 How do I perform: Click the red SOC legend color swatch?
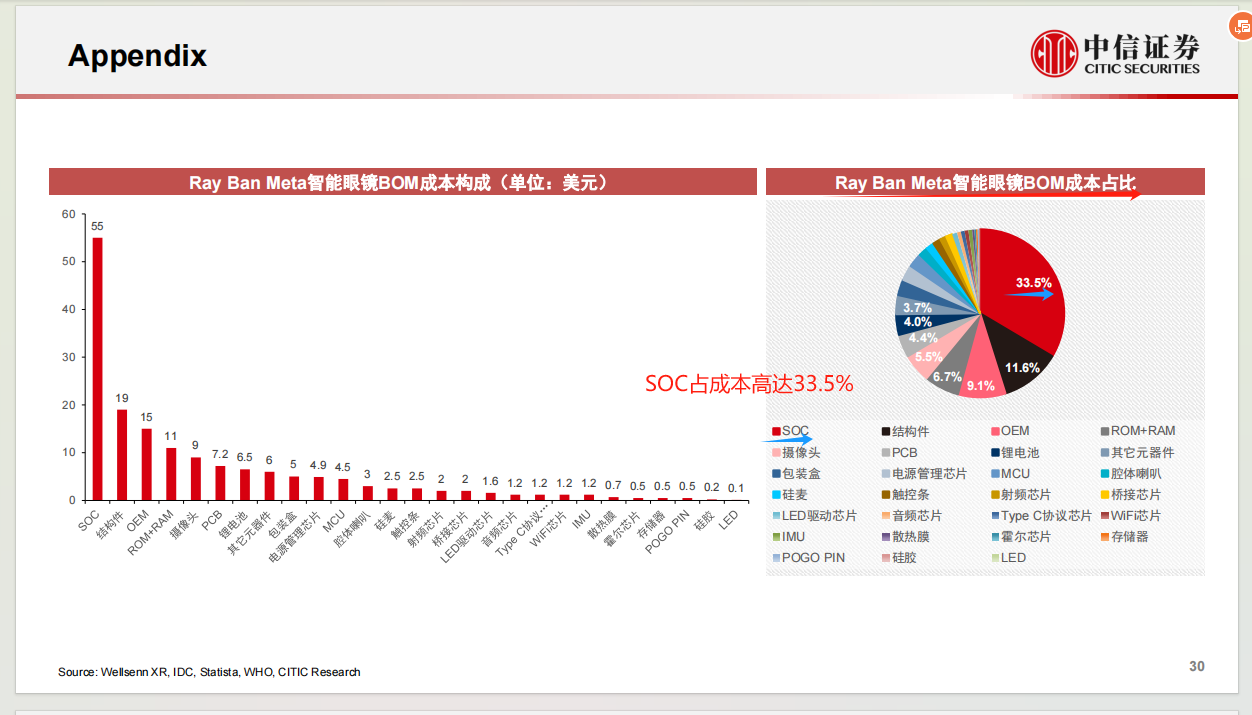pos(776,432)
